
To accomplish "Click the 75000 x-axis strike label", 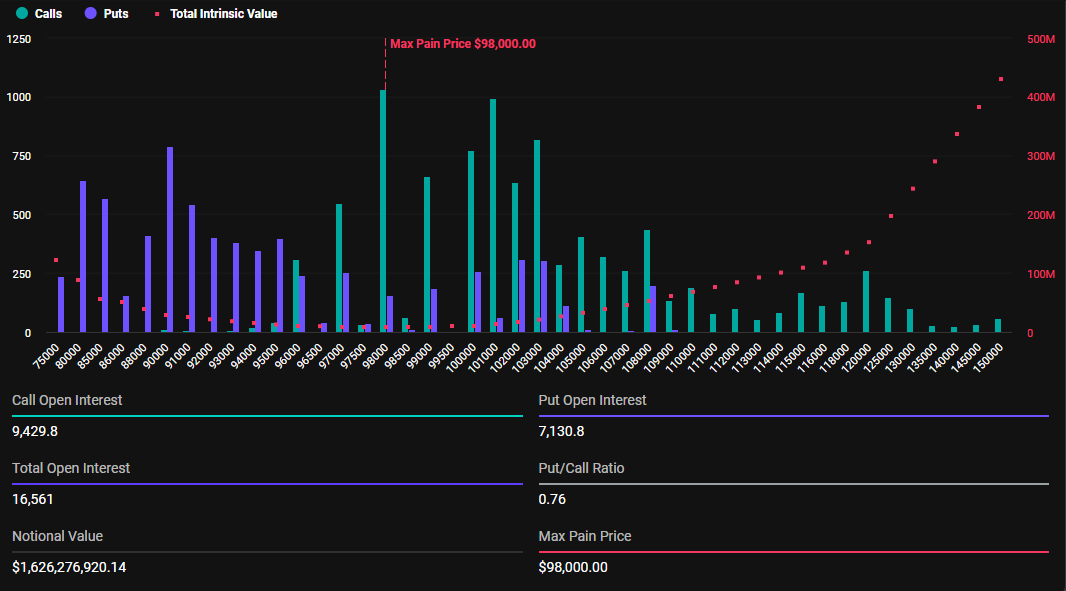I will click(47, 356).
